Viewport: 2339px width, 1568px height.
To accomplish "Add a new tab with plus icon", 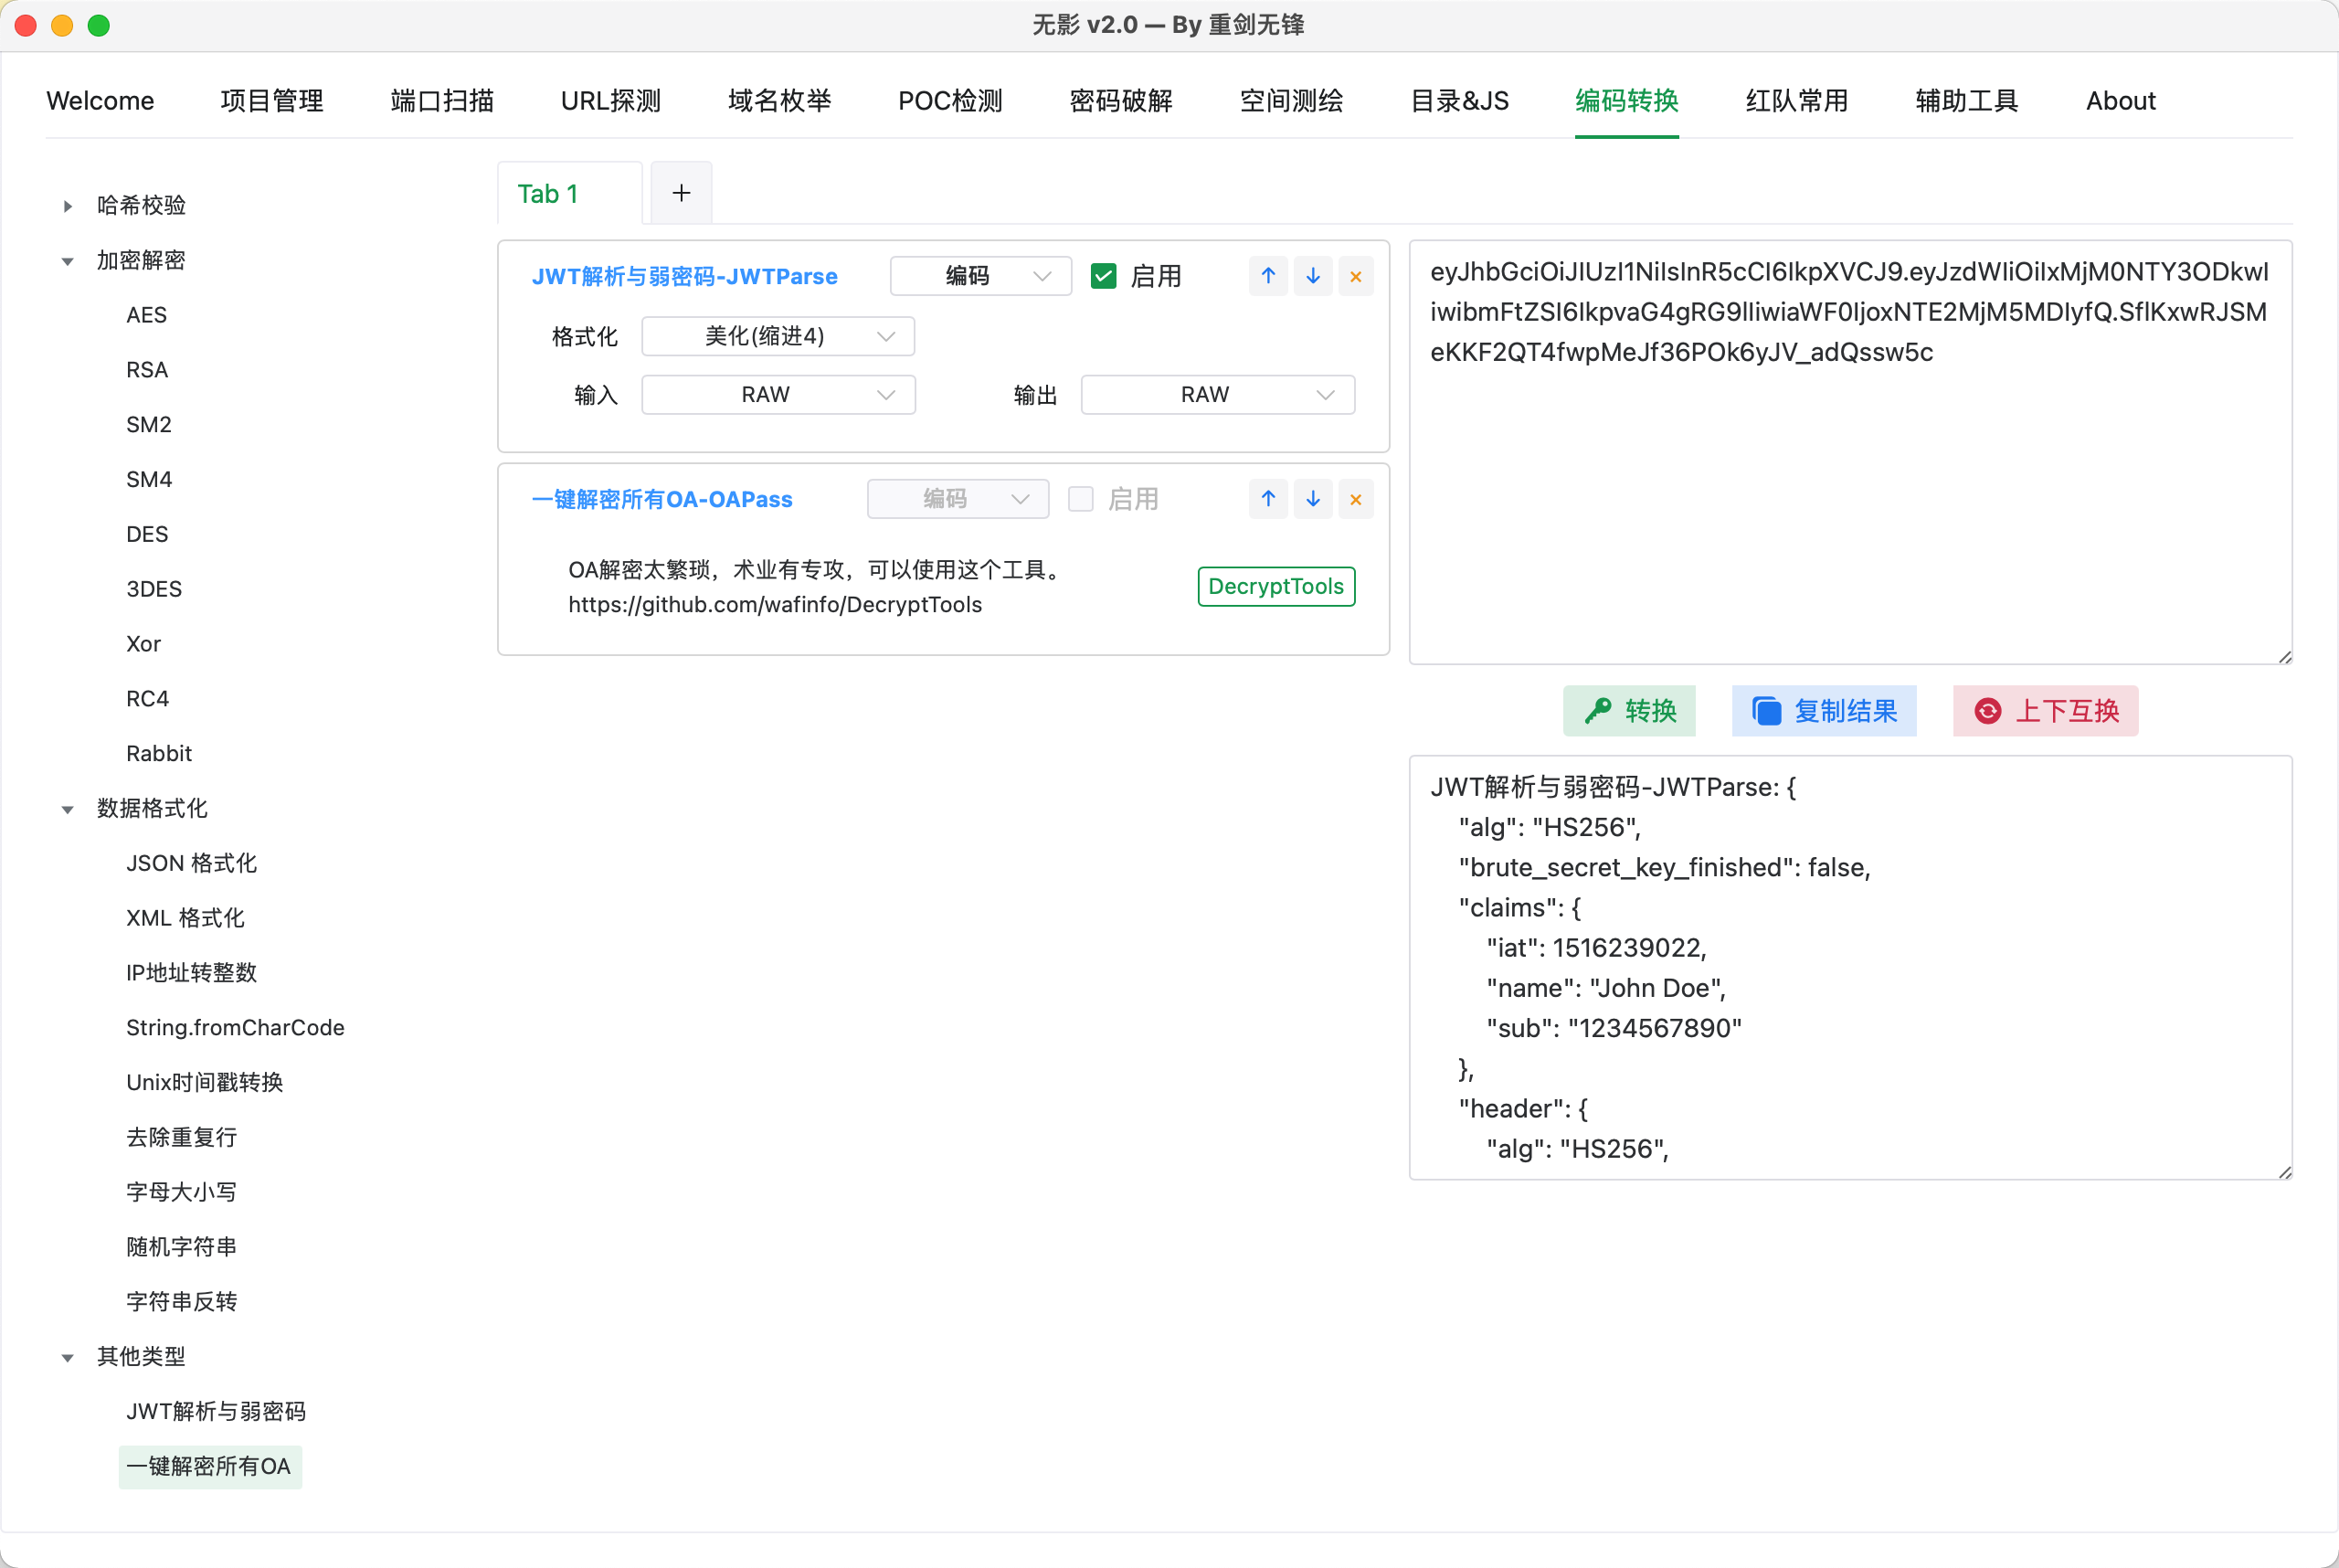I will click(681, 193).
